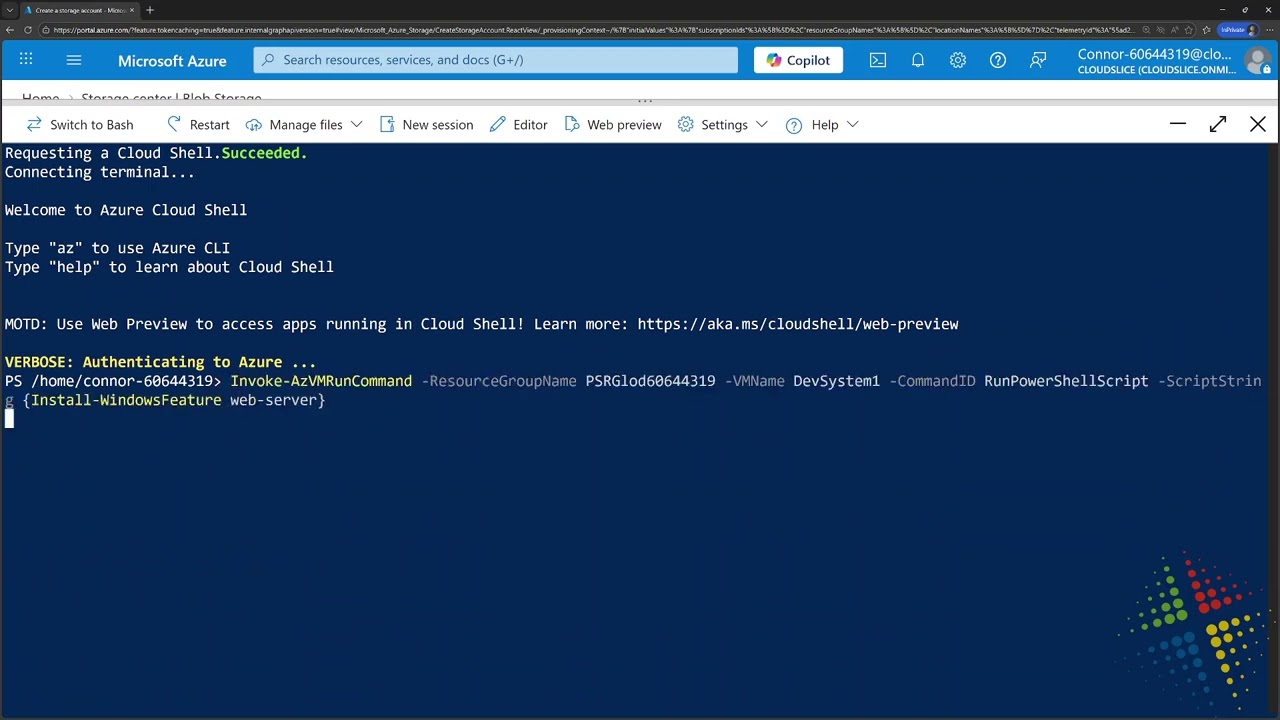Open Copilot
Viewport: 1280px width, 720px height.
pos(798,60)
